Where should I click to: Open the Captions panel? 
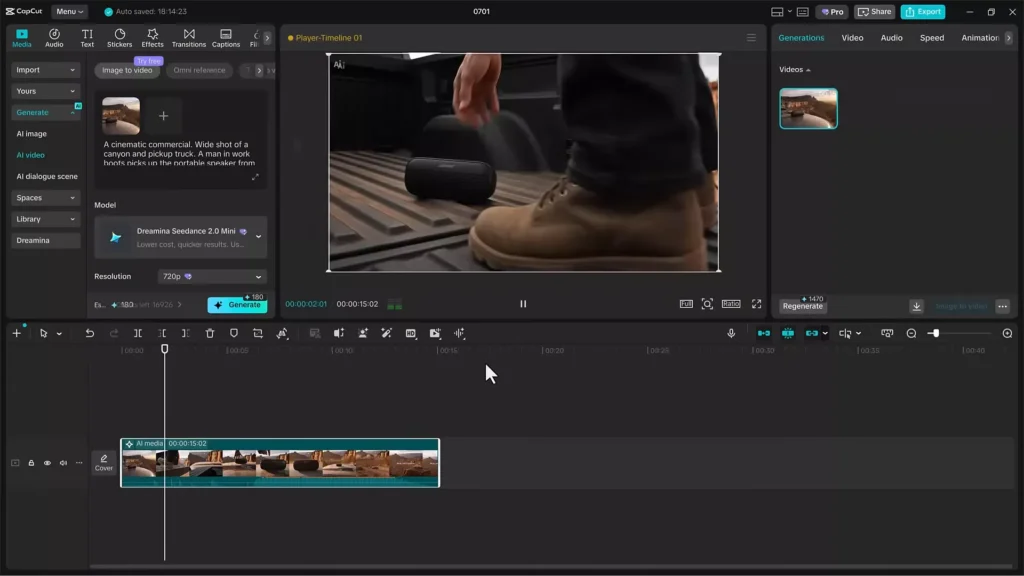point(226,38)
